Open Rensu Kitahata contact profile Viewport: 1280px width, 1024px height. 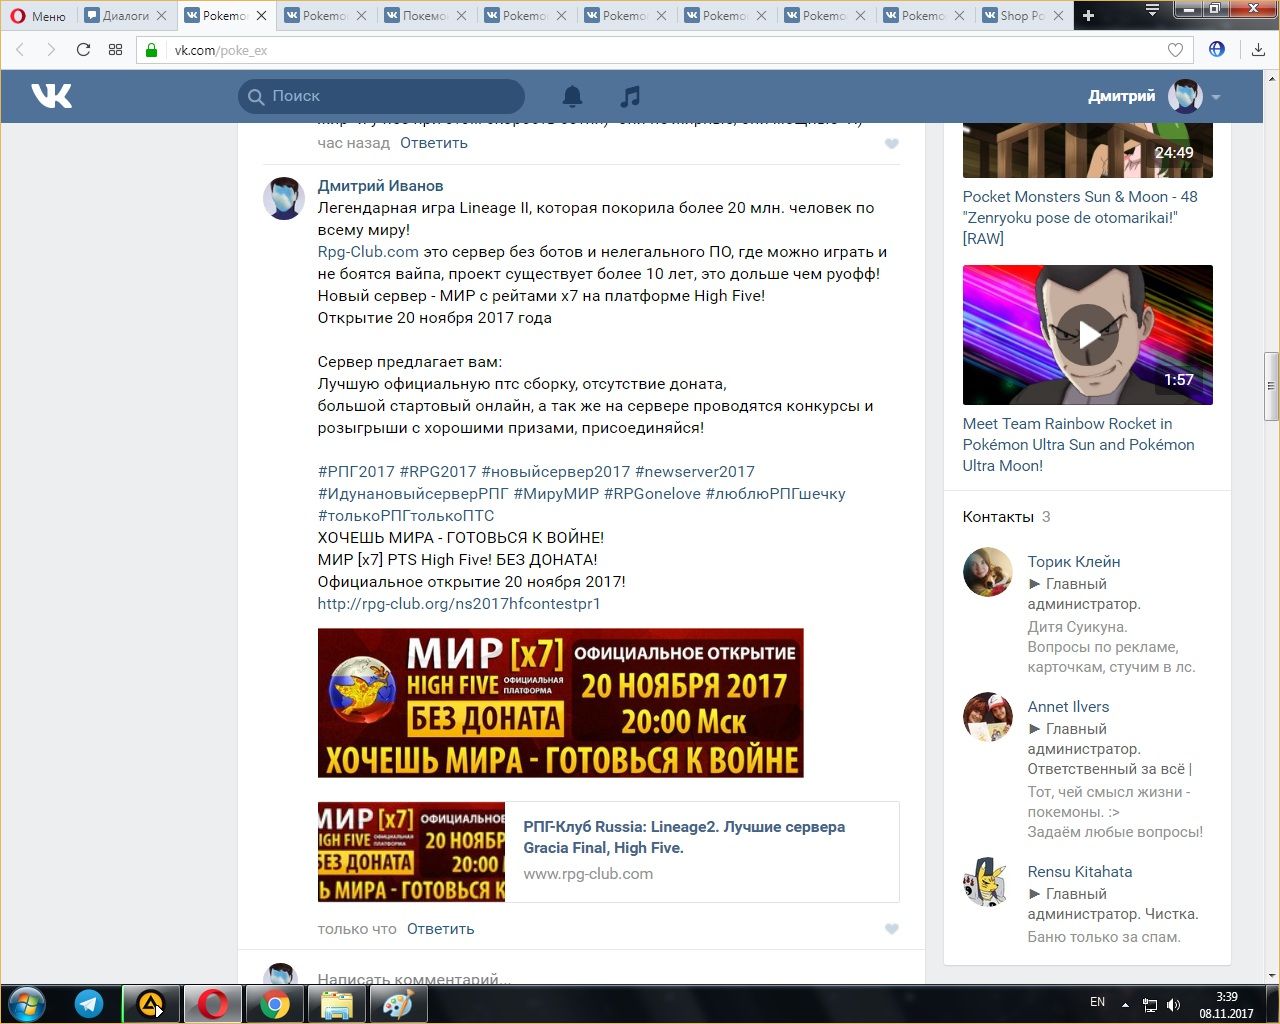click(1080, 872)
